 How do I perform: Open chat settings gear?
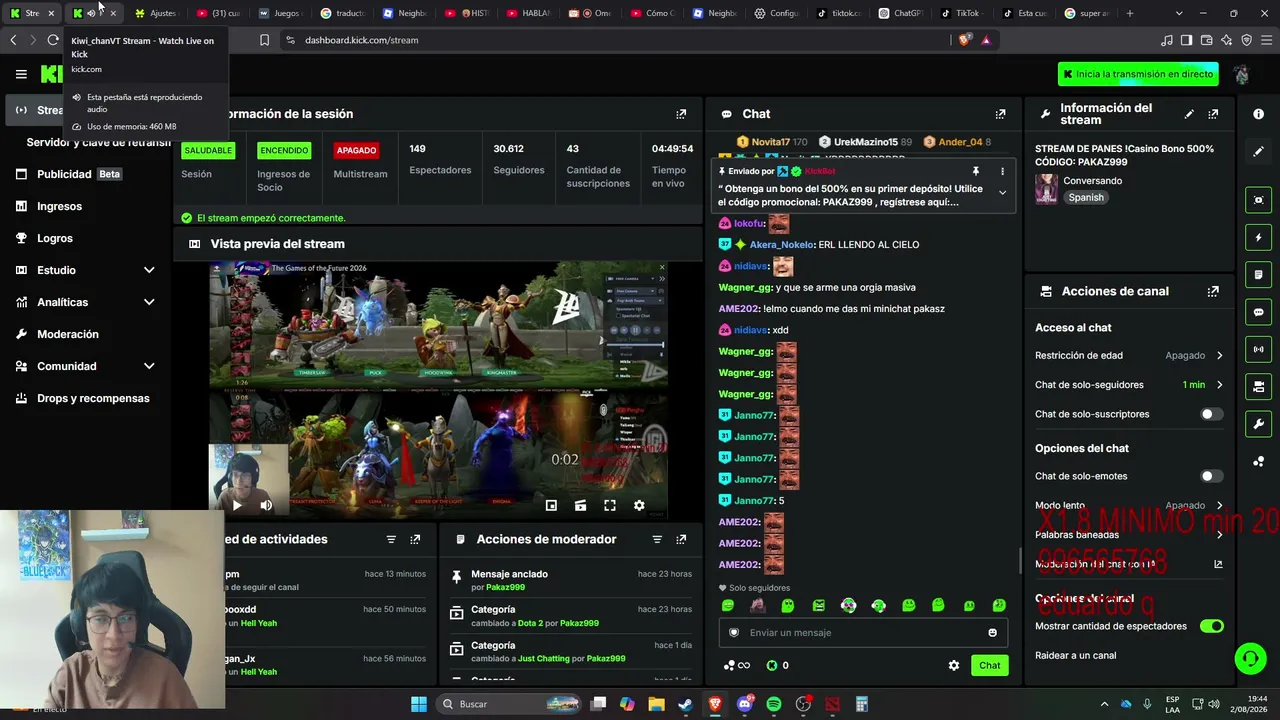click(x=954, y=665)
